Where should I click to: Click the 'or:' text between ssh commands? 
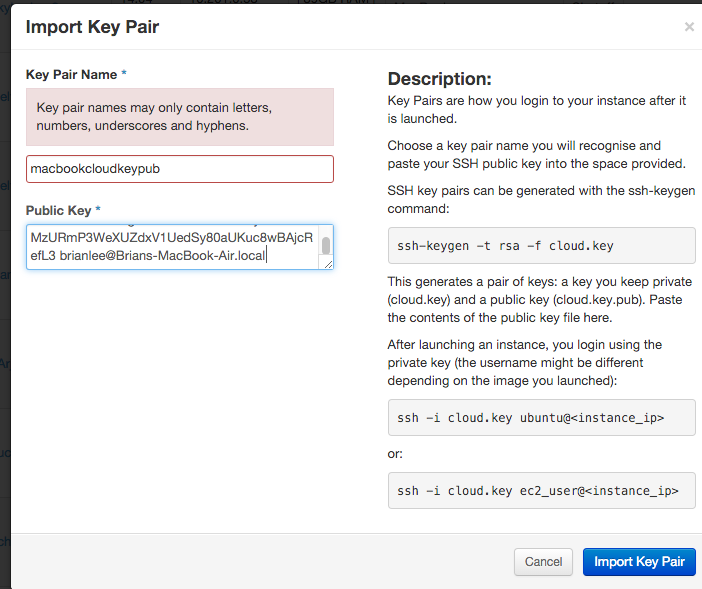[x=396, y=454]
